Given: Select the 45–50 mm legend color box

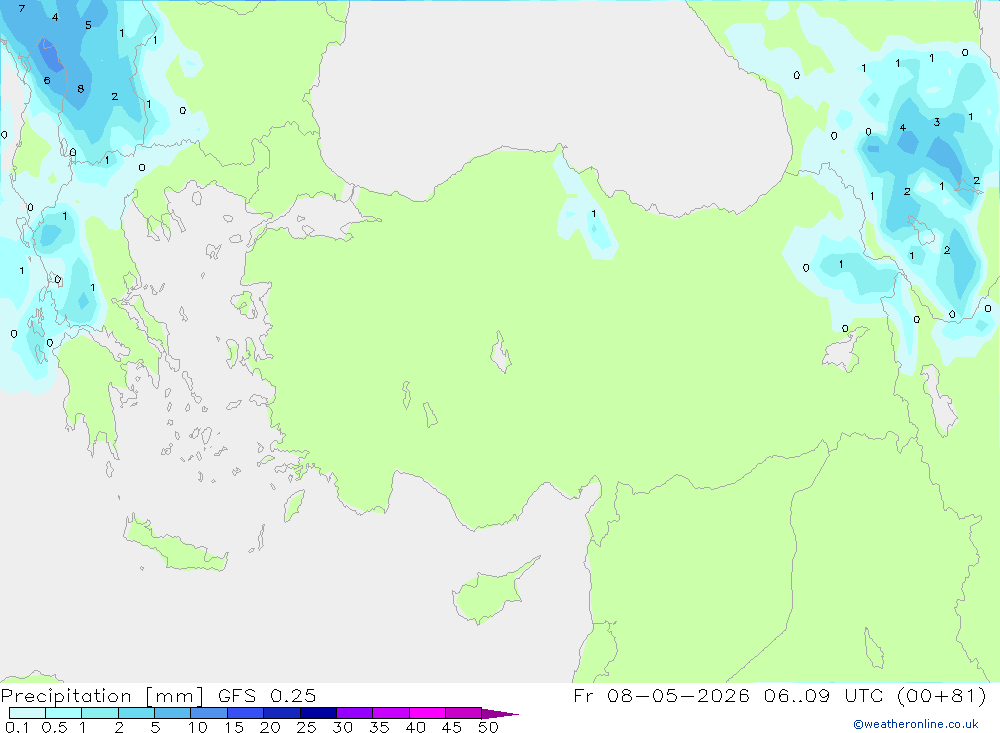Looking at the screenshot, I should 463,713.
